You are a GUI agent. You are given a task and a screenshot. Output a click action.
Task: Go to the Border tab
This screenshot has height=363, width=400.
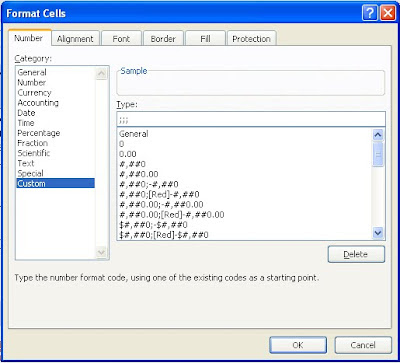coord(163,39)
